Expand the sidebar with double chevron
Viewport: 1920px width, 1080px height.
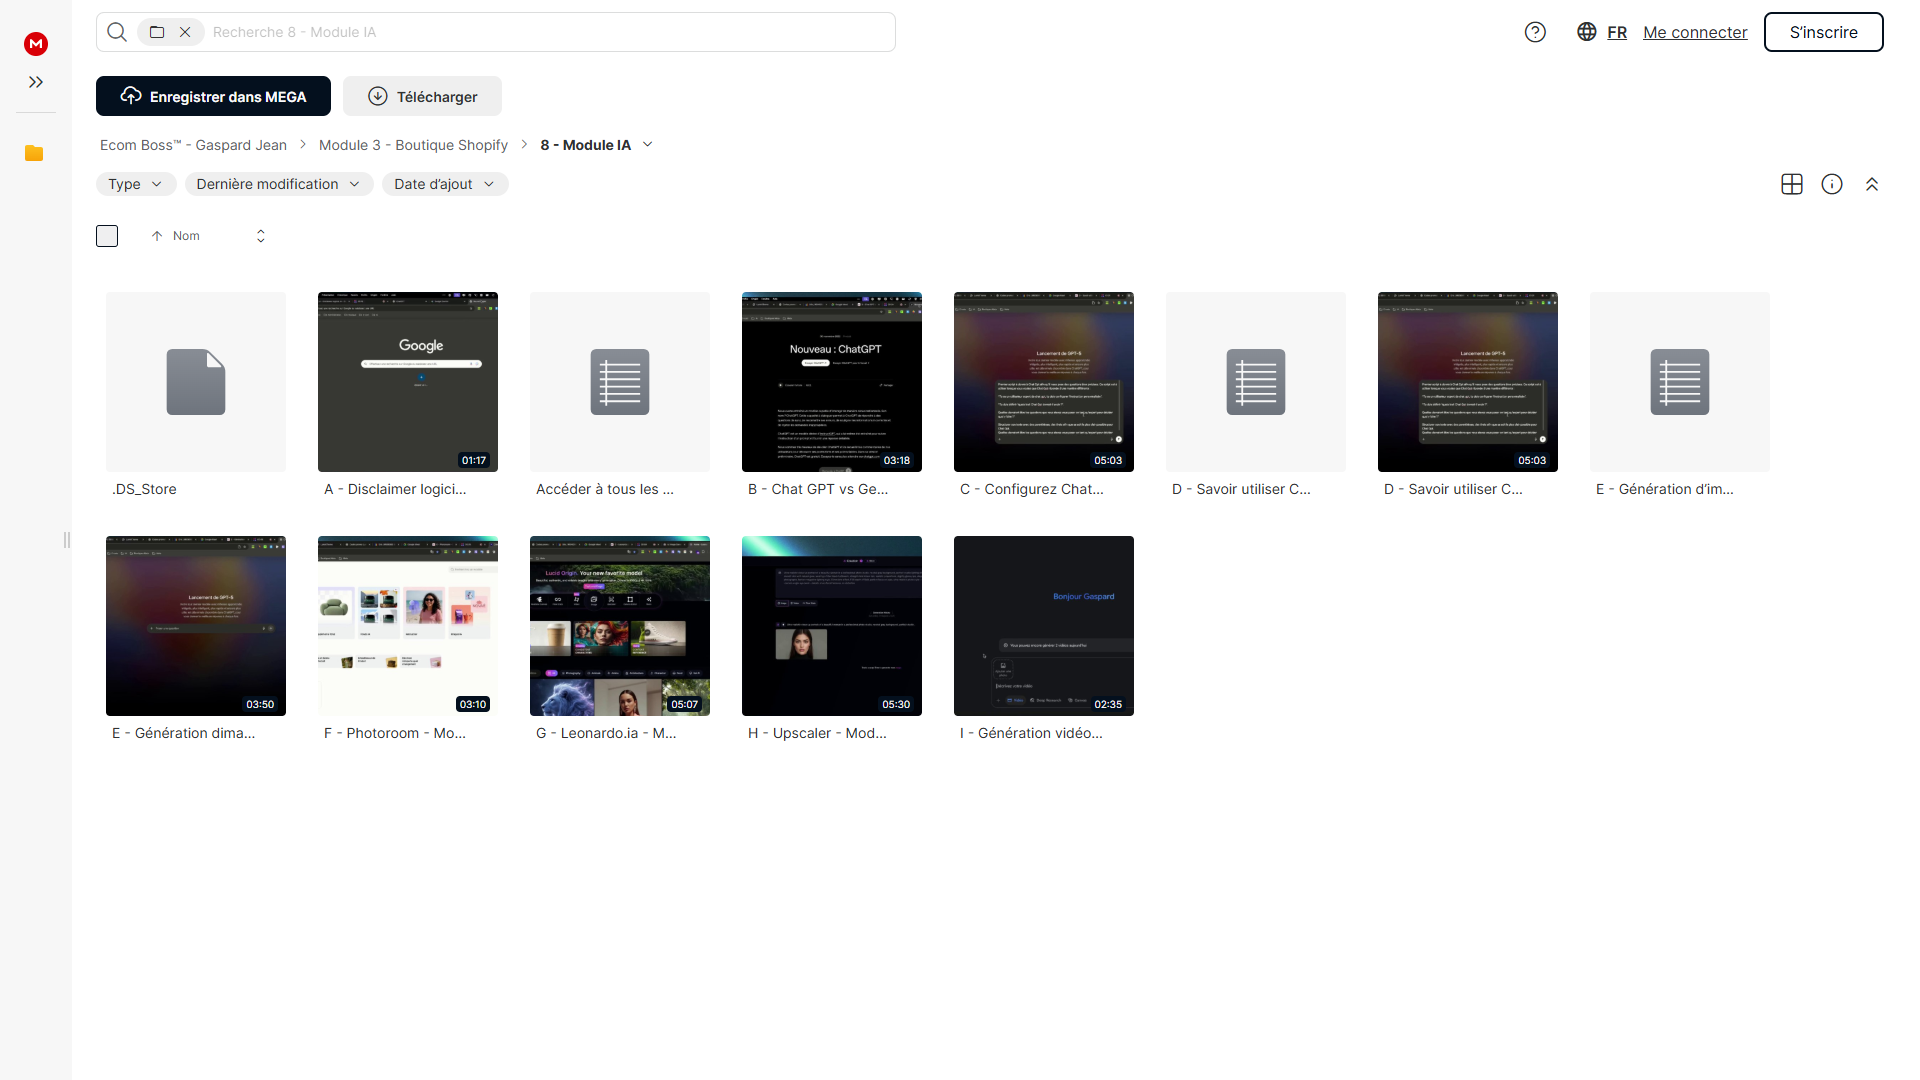[x=36, y=82]
